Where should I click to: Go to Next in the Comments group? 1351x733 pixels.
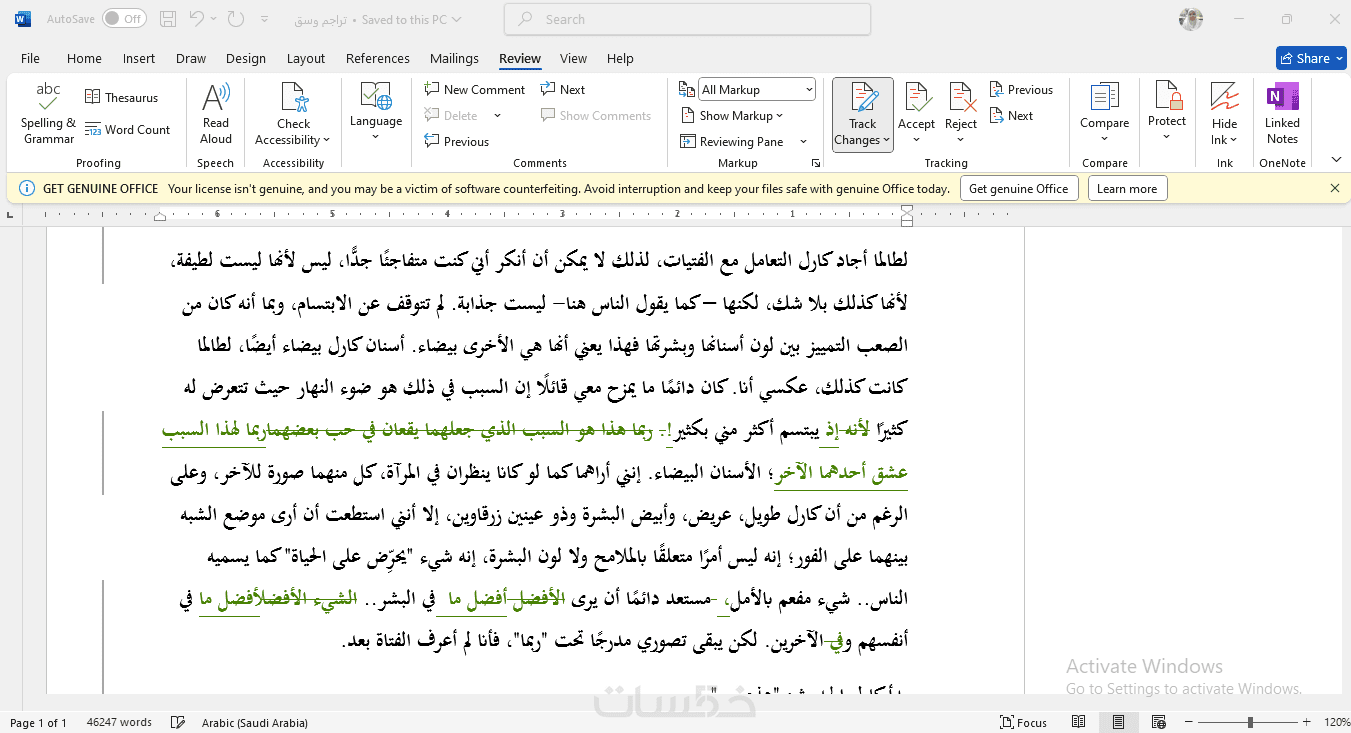[563, 90]
